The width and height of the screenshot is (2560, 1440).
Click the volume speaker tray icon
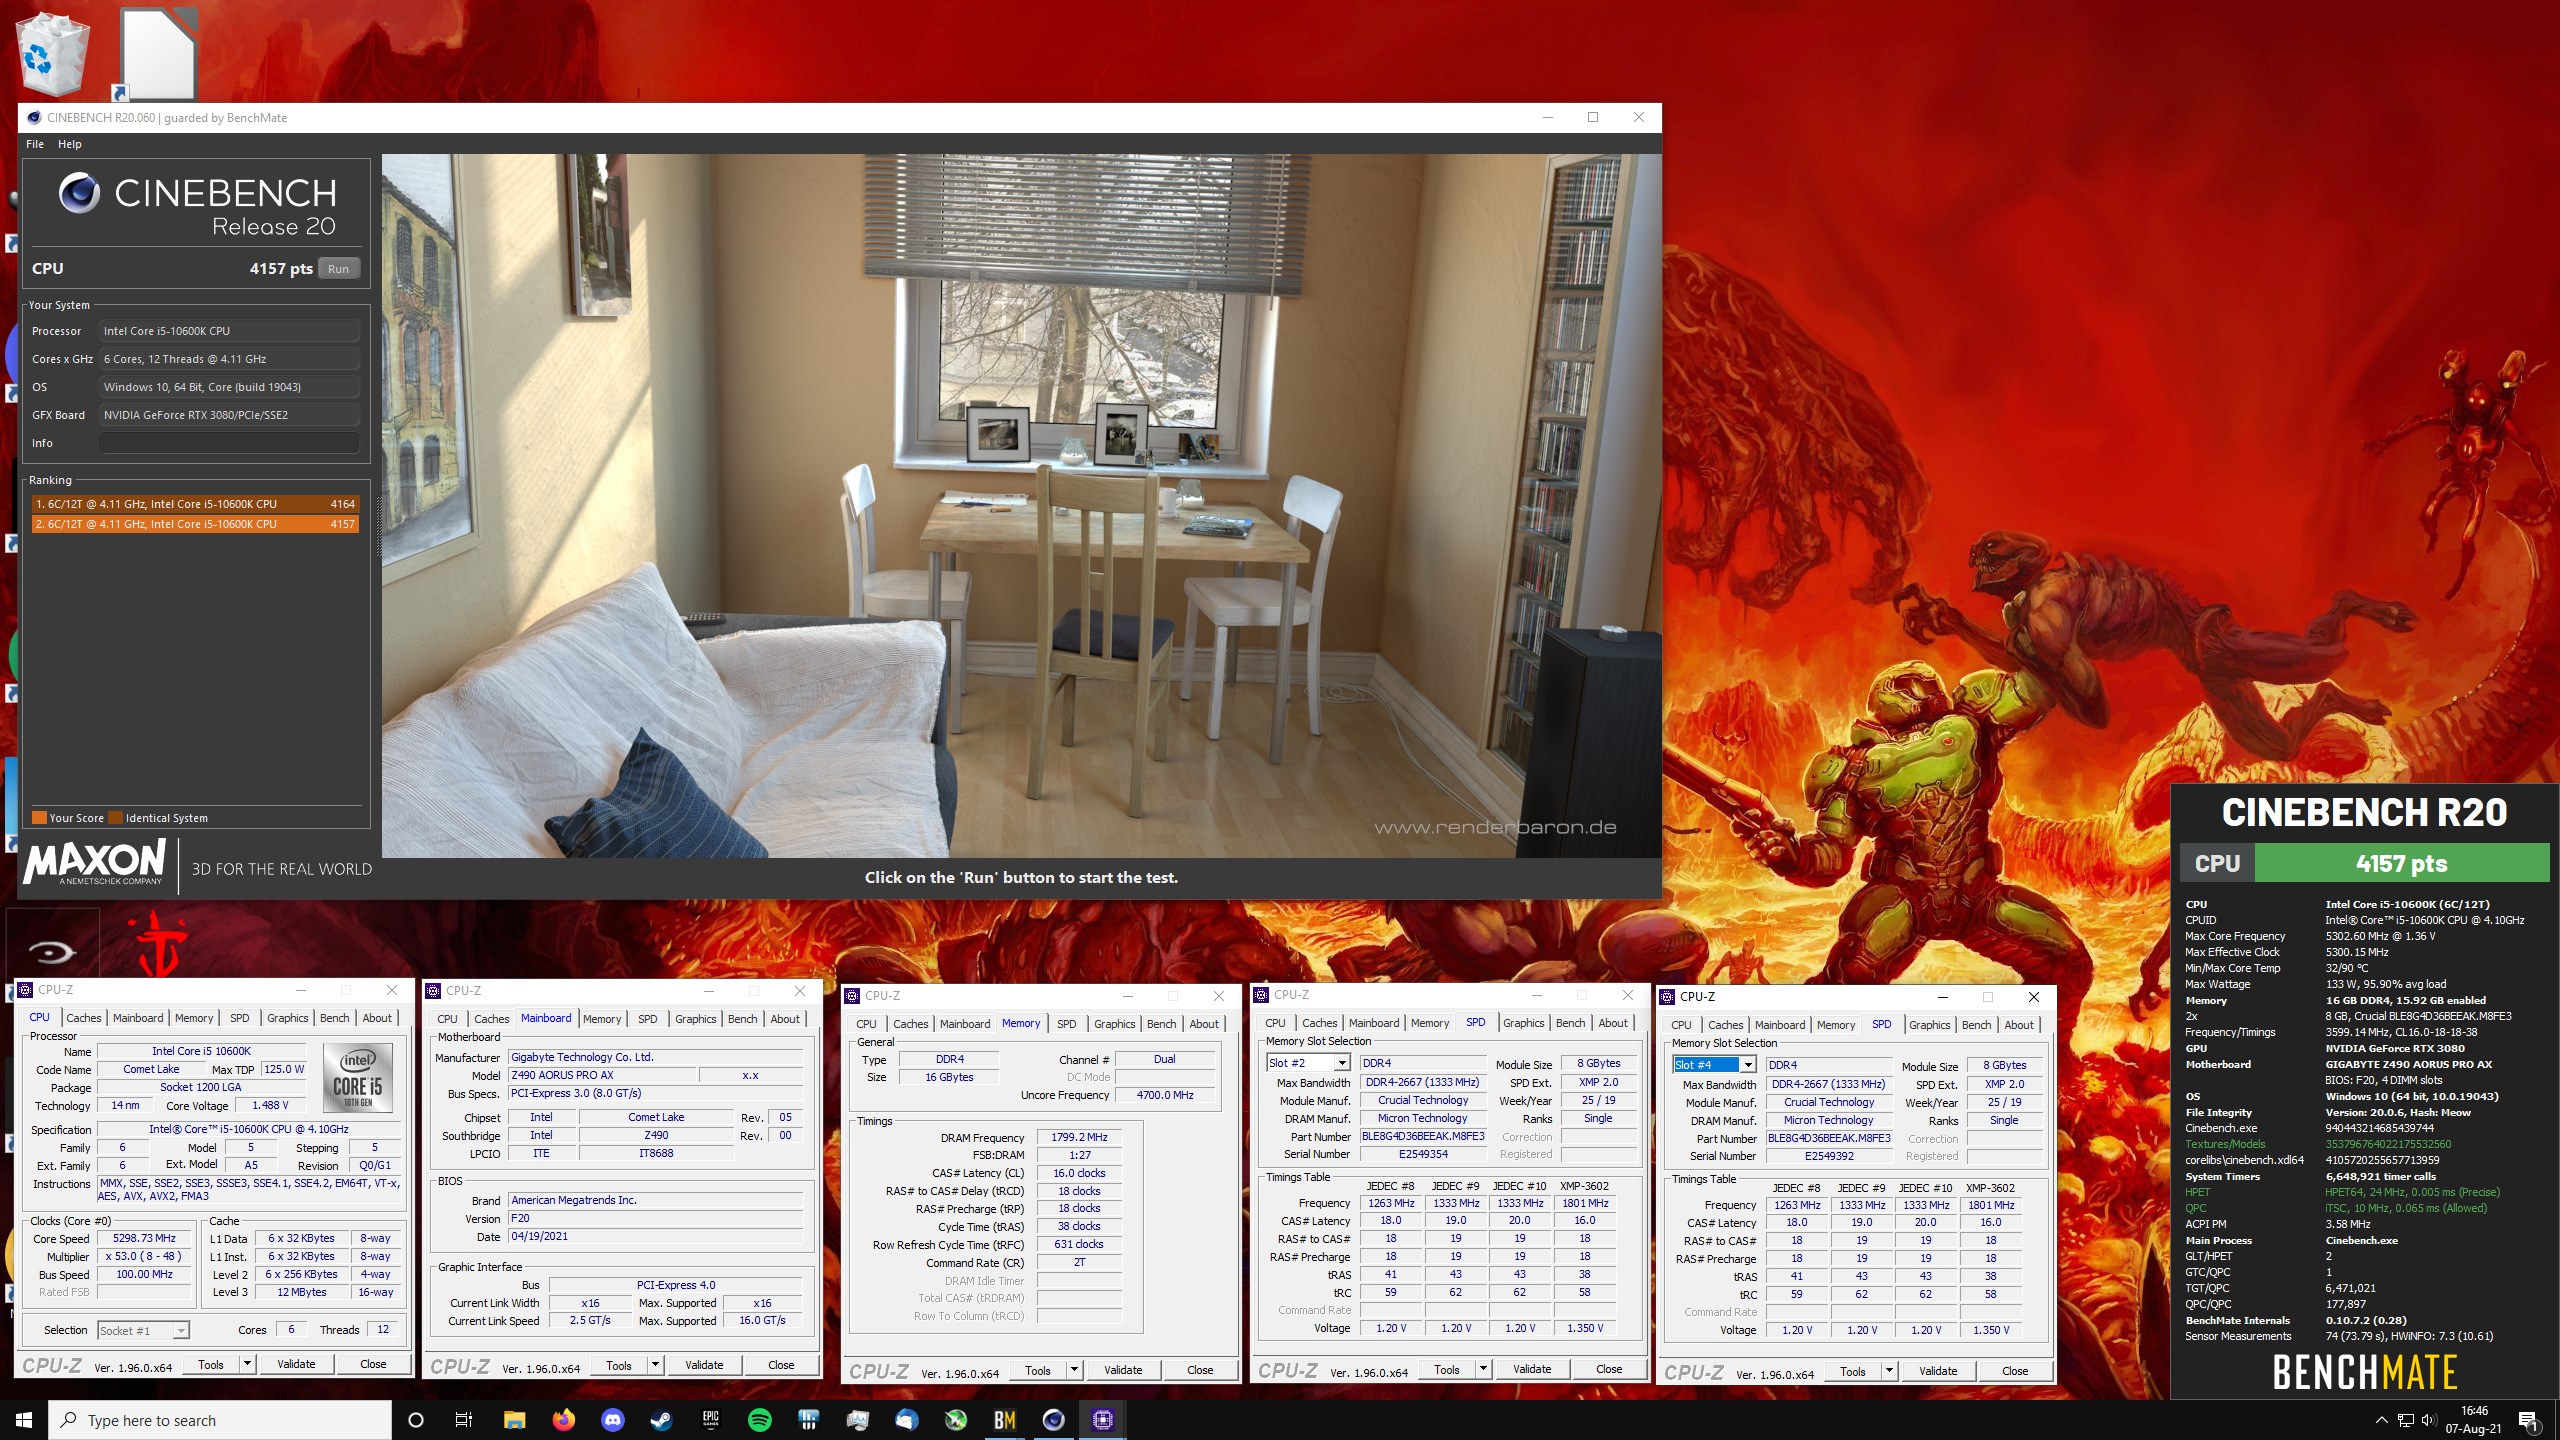[x=2428, y=1420]
